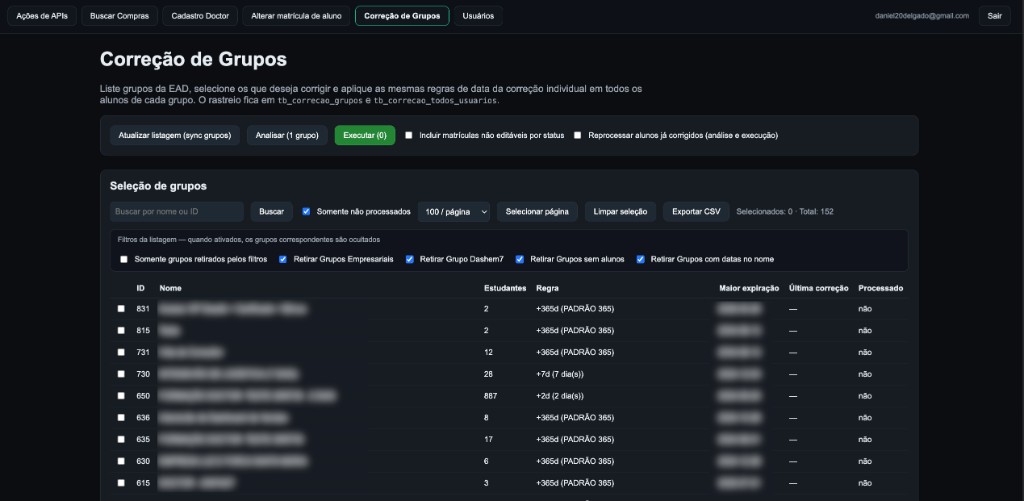Image resolution: width=1024 pixels, height=501 pixels.
Task: Uncheck Retirar Grupos sem alunos filter
Action: 520,259
